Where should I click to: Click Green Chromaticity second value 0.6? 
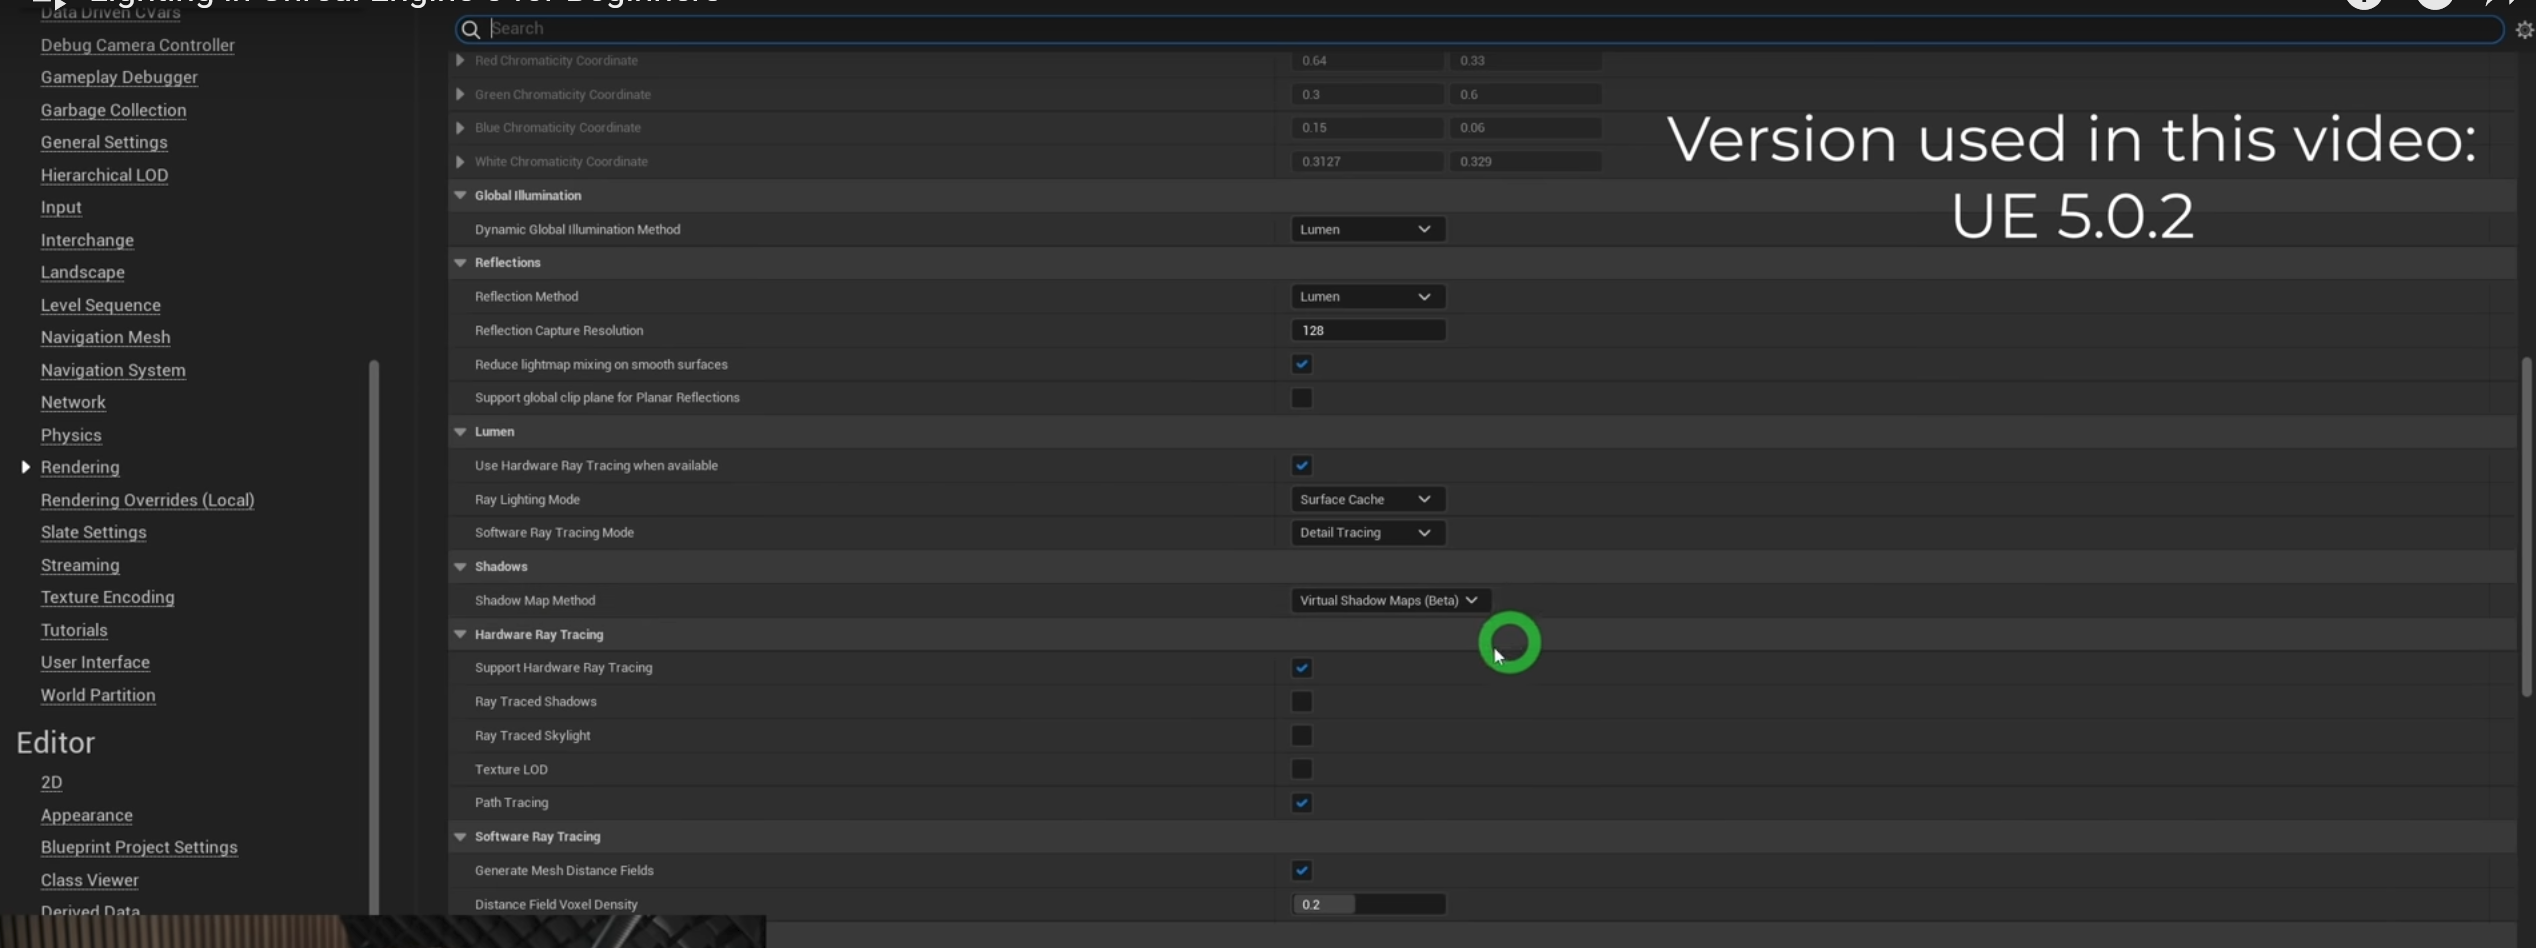[x=1526, y=94]
